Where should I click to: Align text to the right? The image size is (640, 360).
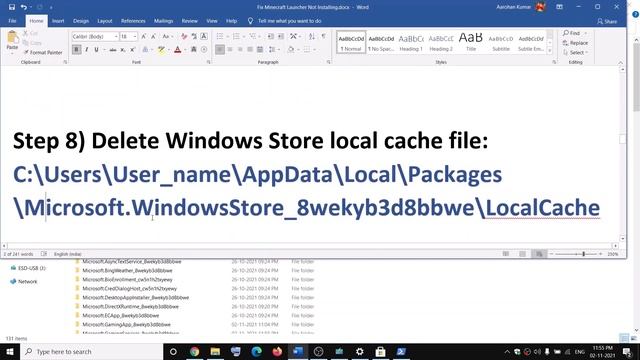click(x=240, y=49)
